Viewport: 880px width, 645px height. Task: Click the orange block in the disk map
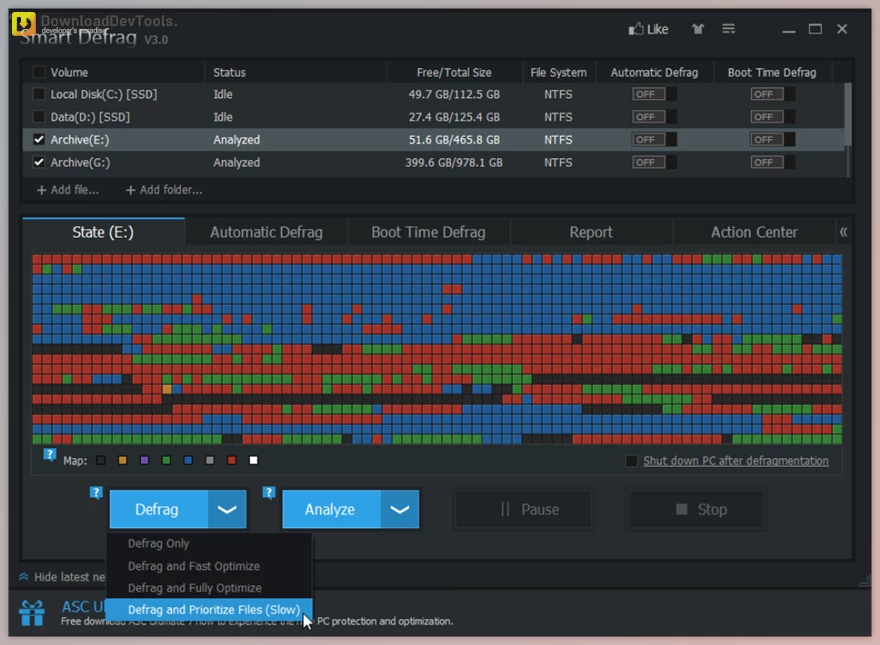tap(167, 388)
